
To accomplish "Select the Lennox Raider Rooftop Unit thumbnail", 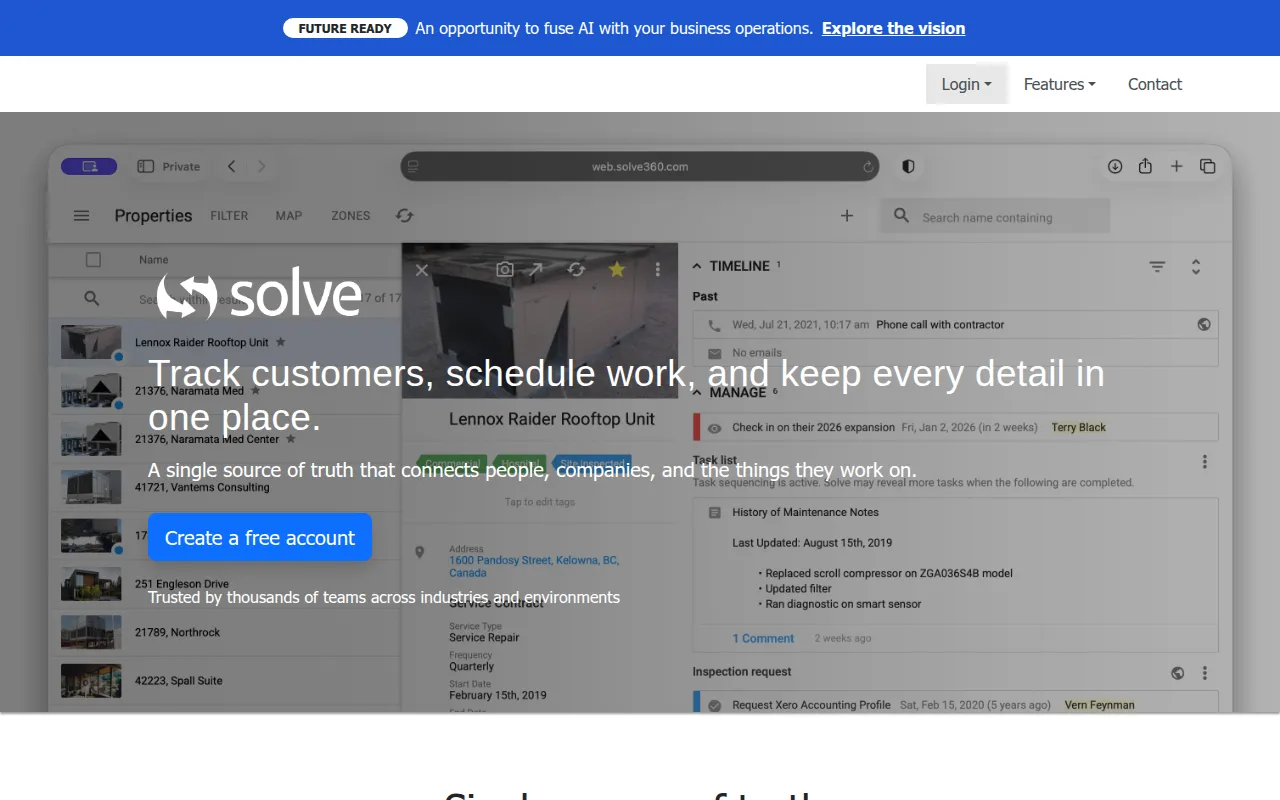I will [91, 342].
